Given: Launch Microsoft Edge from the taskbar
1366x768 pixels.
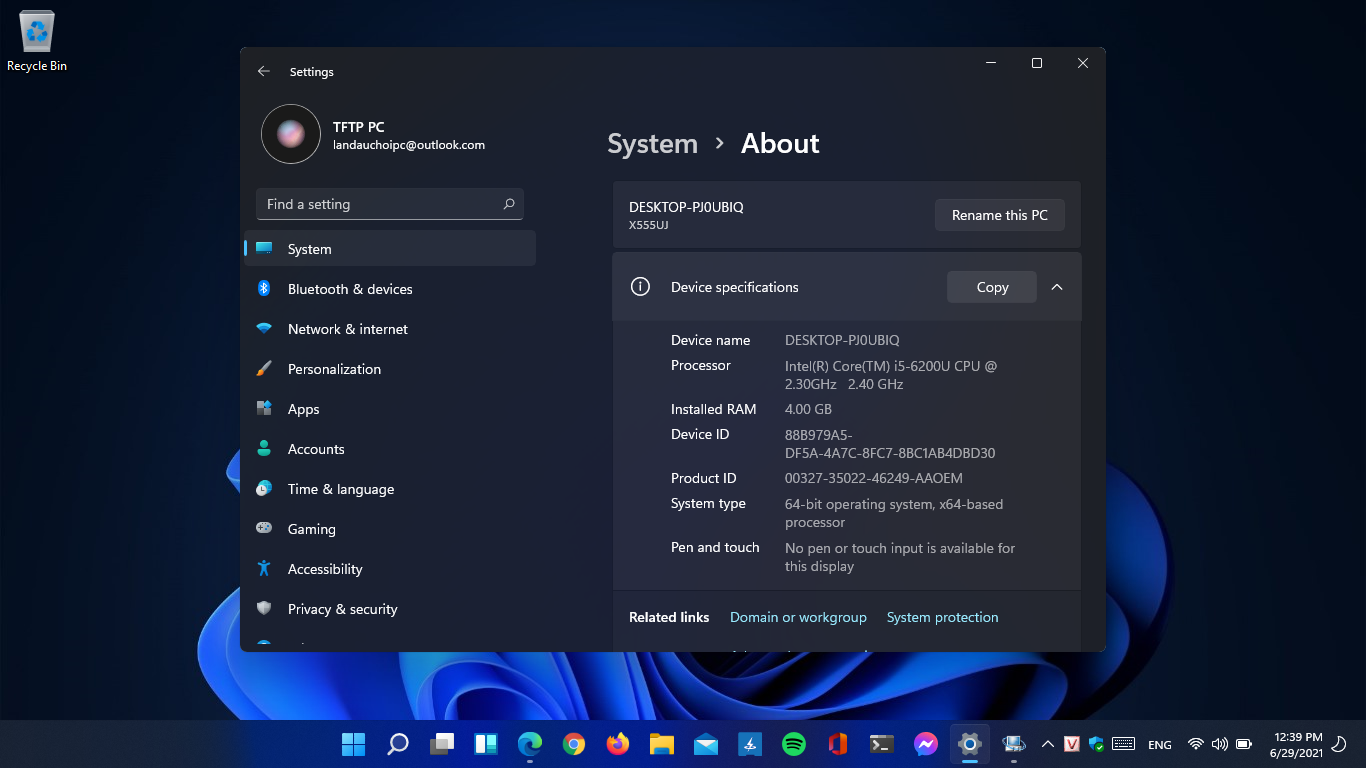Looking at the screenshot, I should 530,744.
